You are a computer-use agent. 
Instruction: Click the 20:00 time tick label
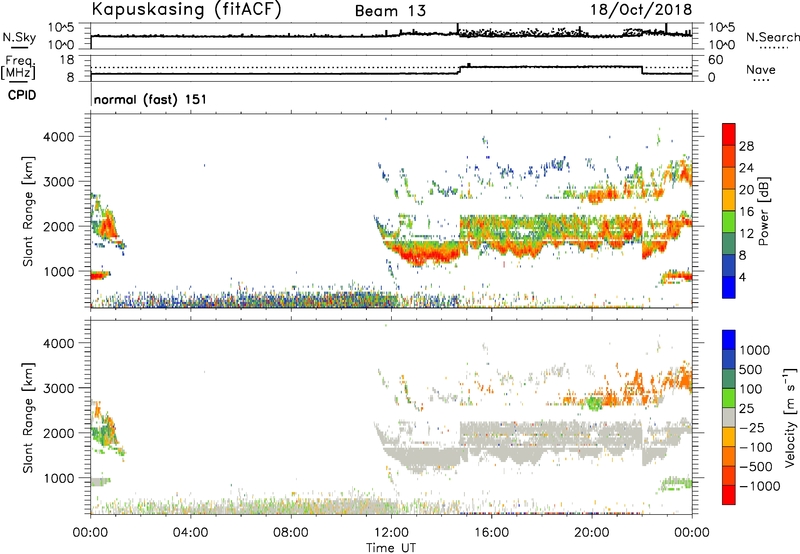point(592,533)
